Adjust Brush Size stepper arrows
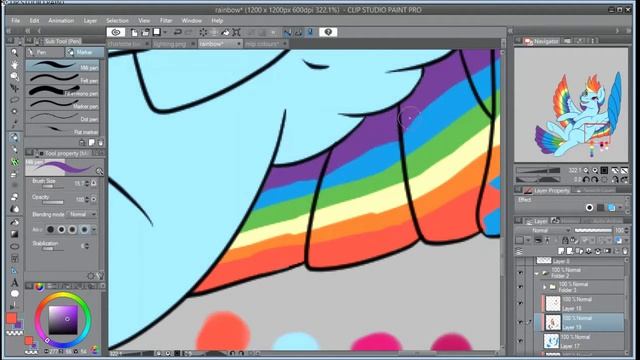Image resolution: width=640 pixels, height=360 pixels. click(87, 183)
